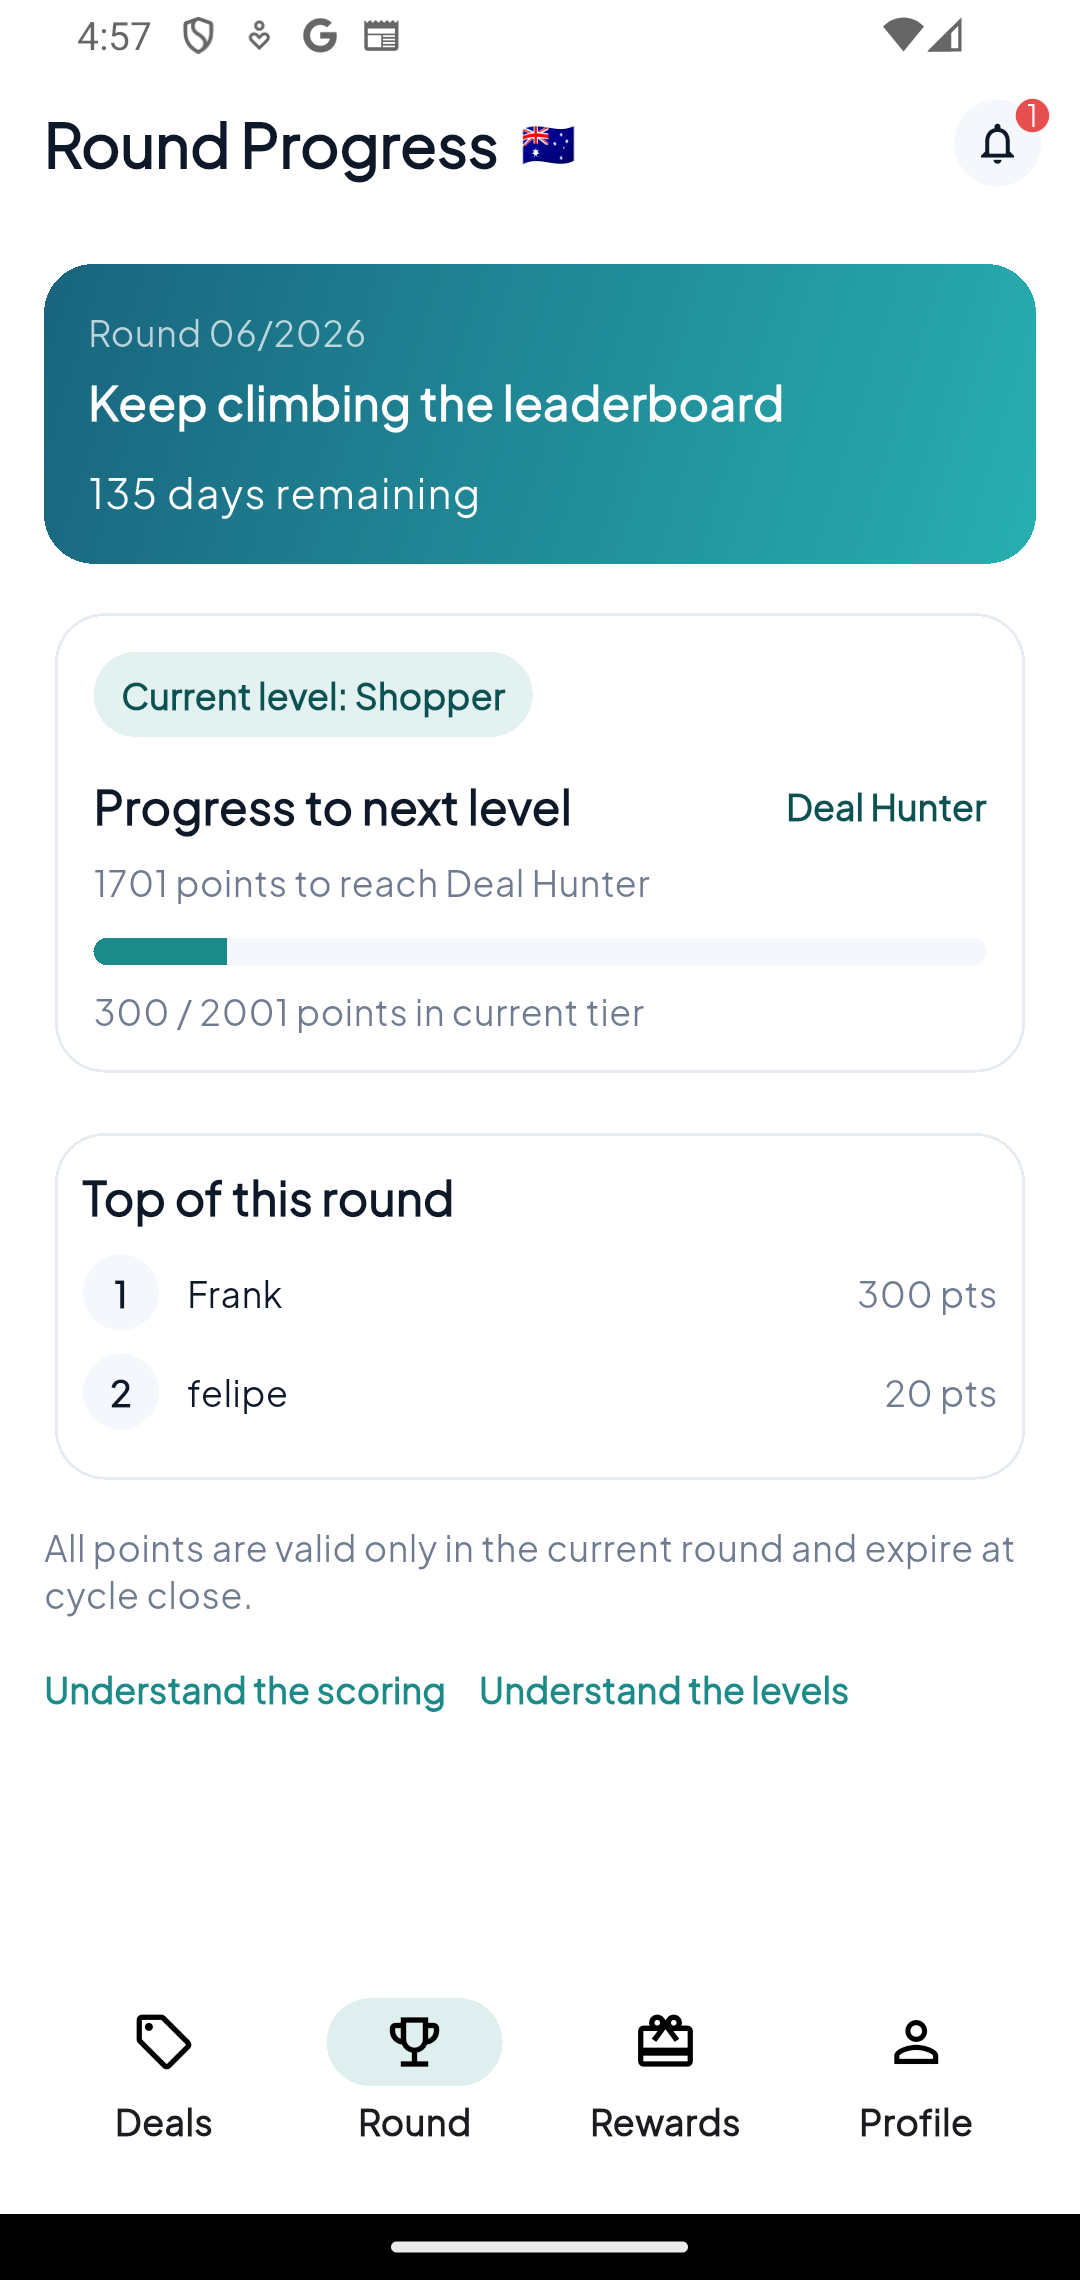
Task: Open the notifications bell
Action: click(997, 144)
